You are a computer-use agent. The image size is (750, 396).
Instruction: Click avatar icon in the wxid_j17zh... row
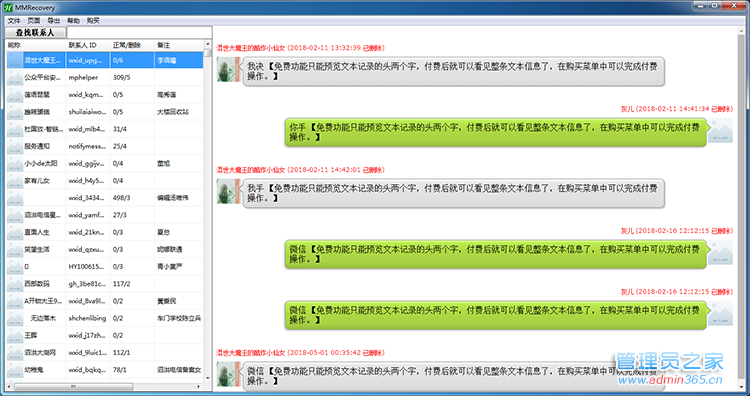click(x=15, y=336)
